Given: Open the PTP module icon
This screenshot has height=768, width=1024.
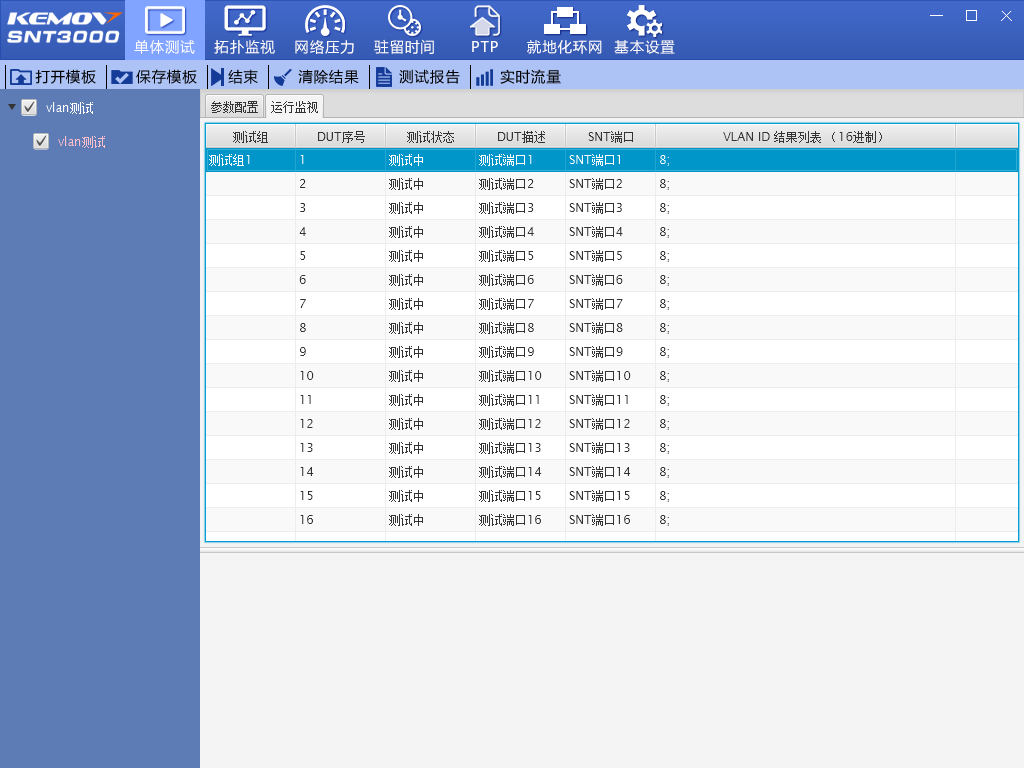Looking at the screenshot, I should [484, 21].
